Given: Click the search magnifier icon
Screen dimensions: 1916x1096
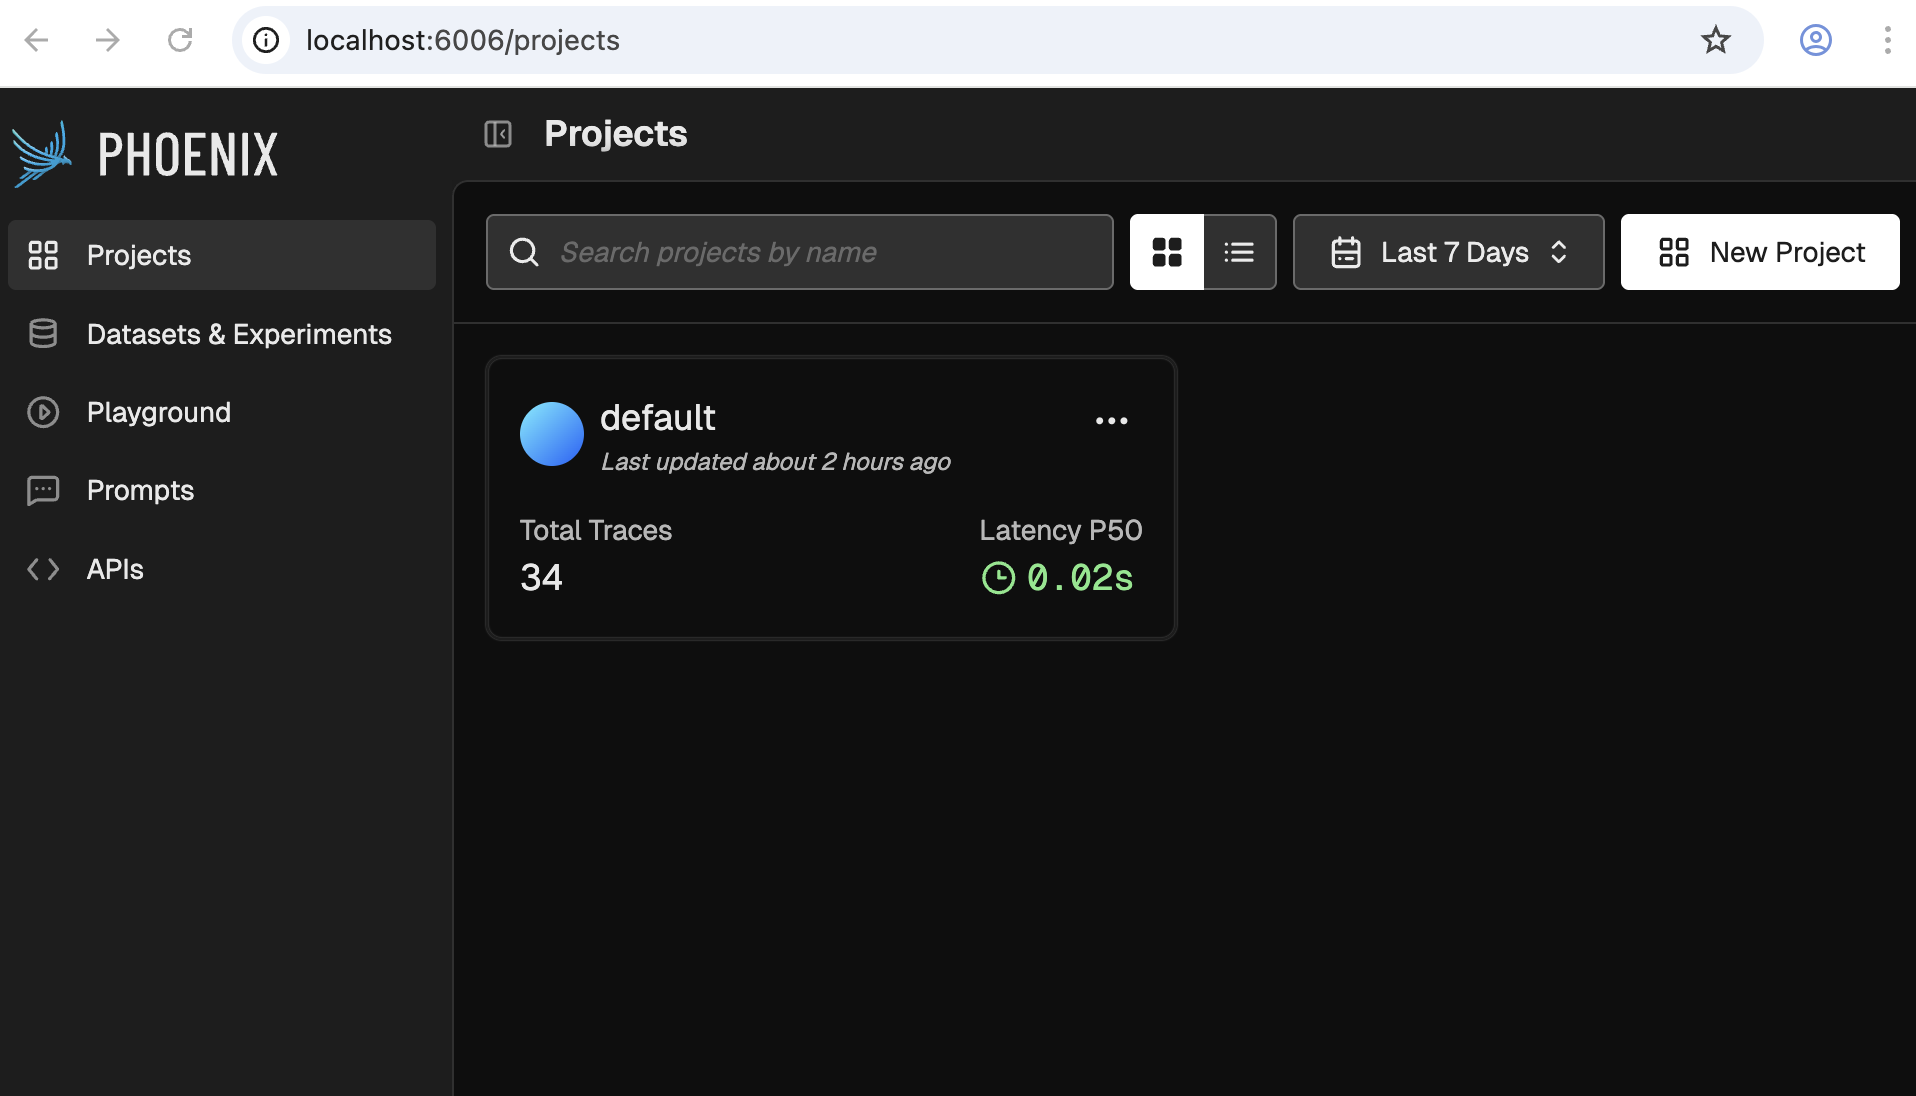Looking at the screenshot, I should (524, 252).
